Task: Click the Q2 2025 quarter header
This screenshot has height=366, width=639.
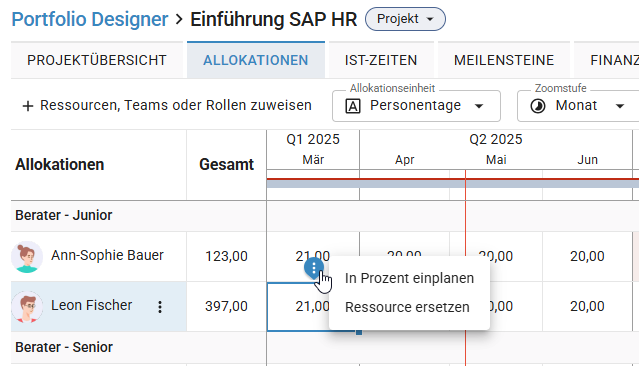Action: [x=496, y=139]
